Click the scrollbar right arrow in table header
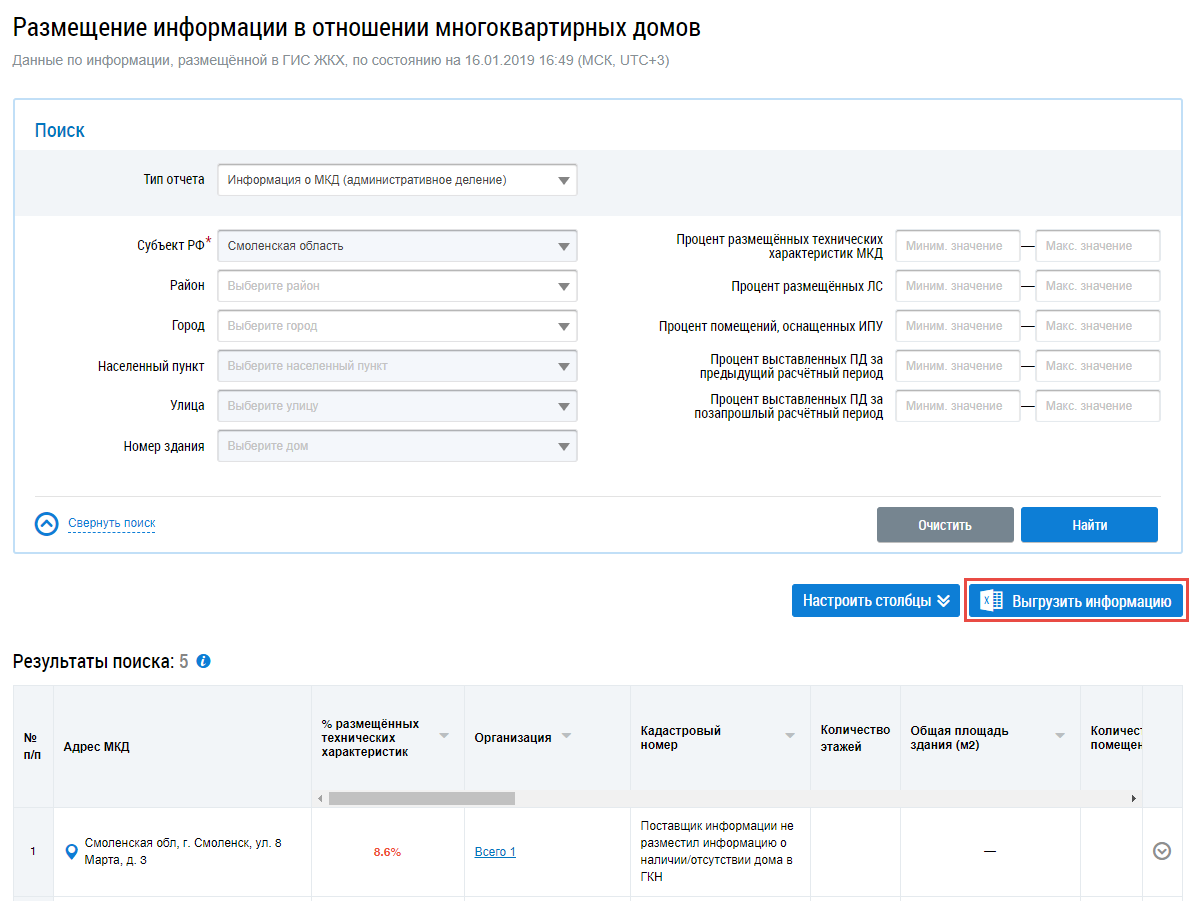 pos(1134,799)
